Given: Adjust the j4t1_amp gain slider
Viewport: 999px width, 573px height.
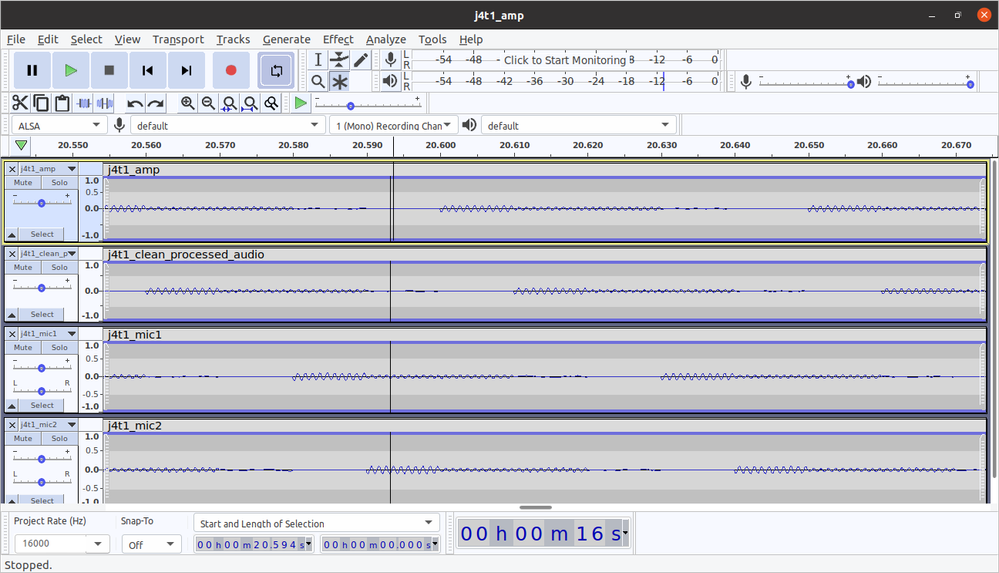Looking at the screenshot, I should pos(41,203).
